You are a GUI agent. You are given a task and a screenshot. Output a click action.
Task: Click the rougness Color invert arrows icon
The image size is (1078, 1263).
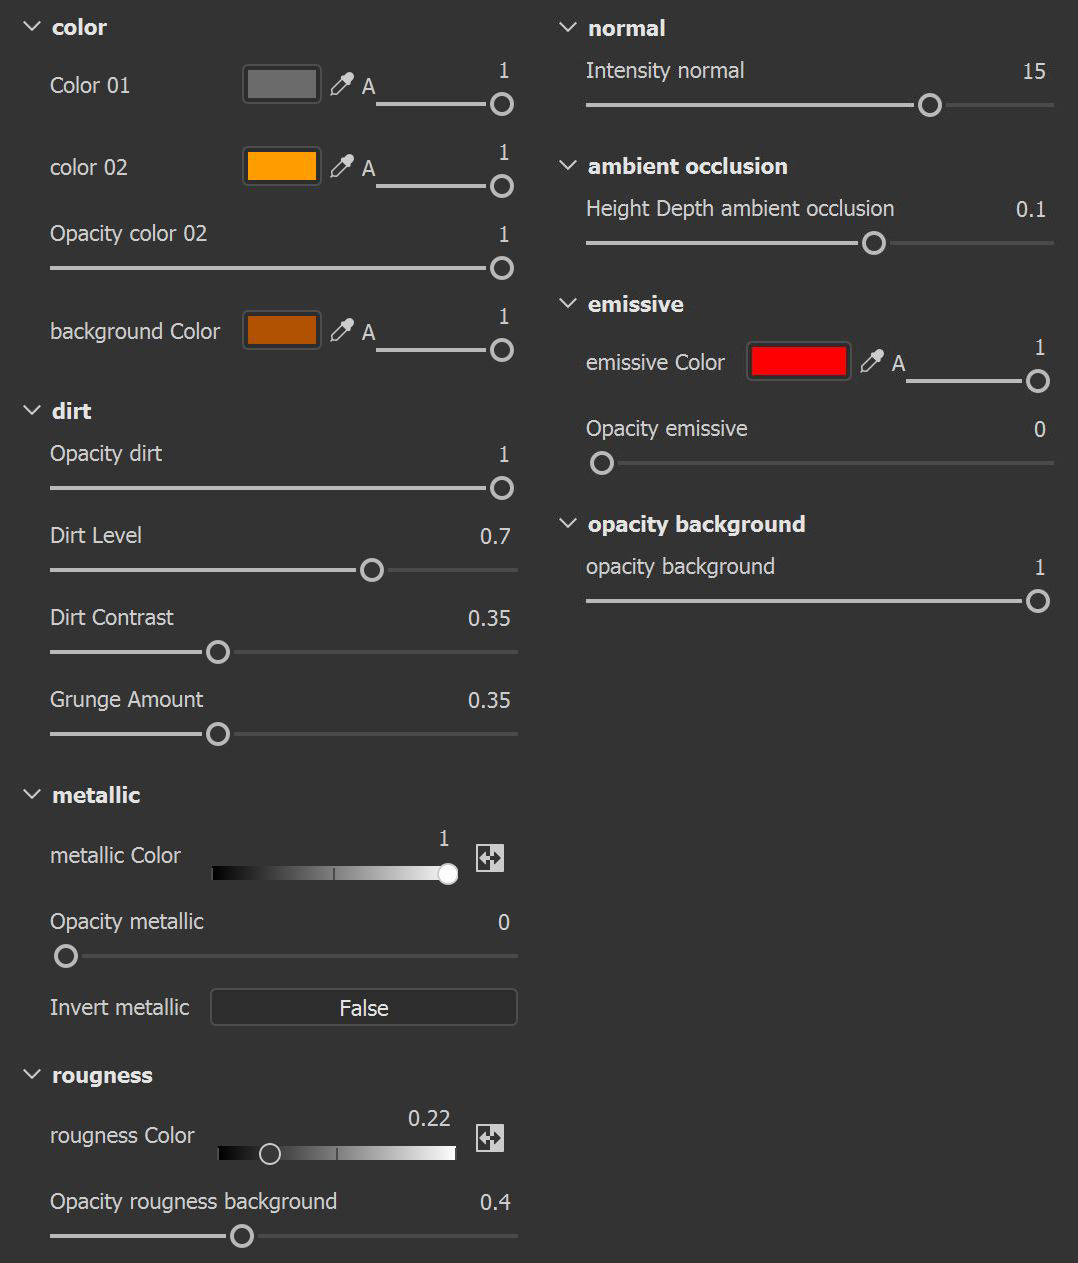pyautogui.click(x=490, y=1138)
